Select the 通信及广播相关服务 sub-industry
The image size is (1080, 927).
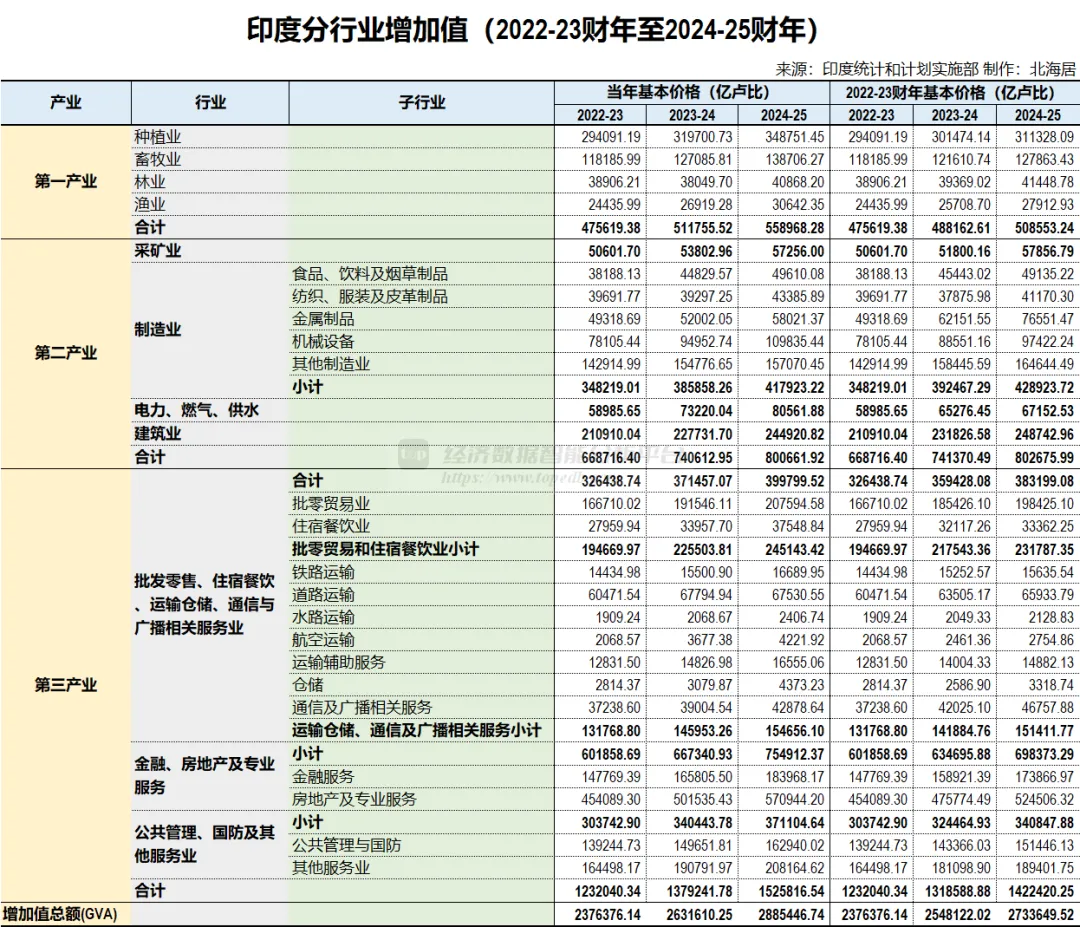click(x=362, y=708)
